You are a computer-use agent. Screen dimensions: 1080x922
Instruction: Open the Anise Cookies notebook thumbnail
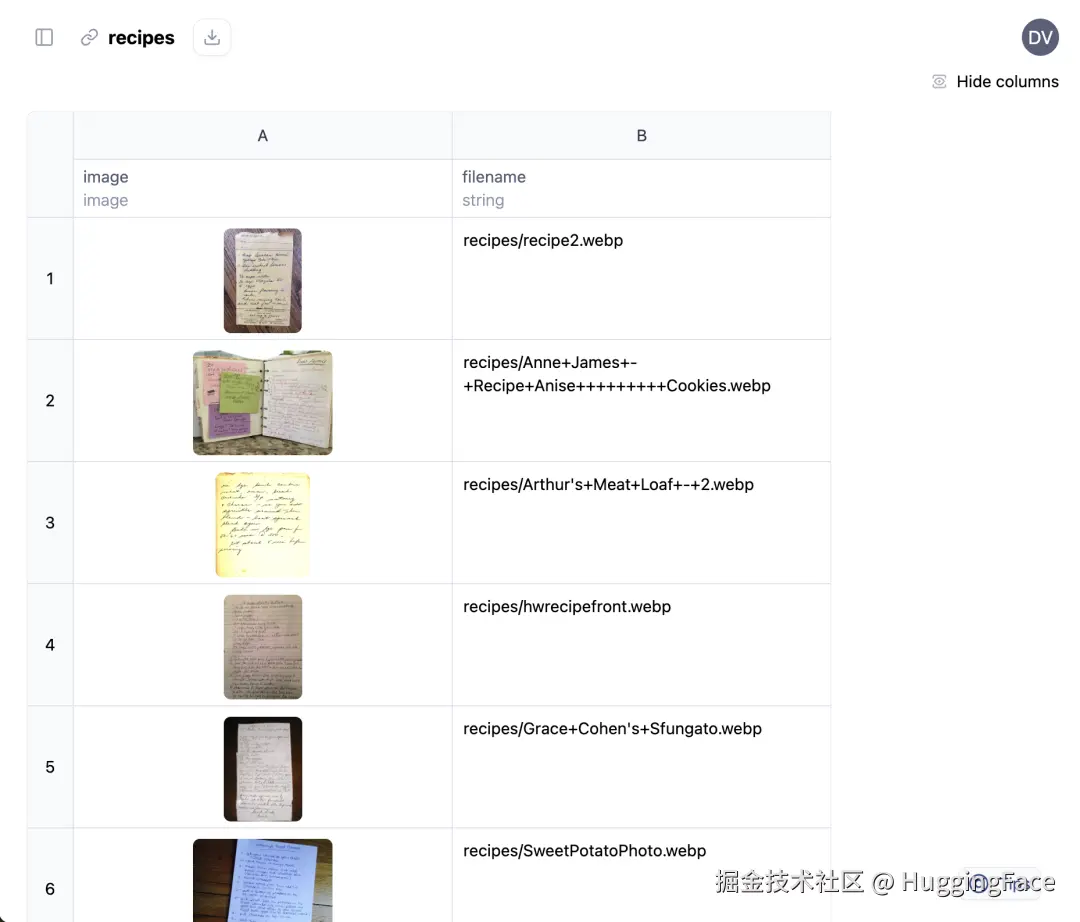[x=262, y=402]
